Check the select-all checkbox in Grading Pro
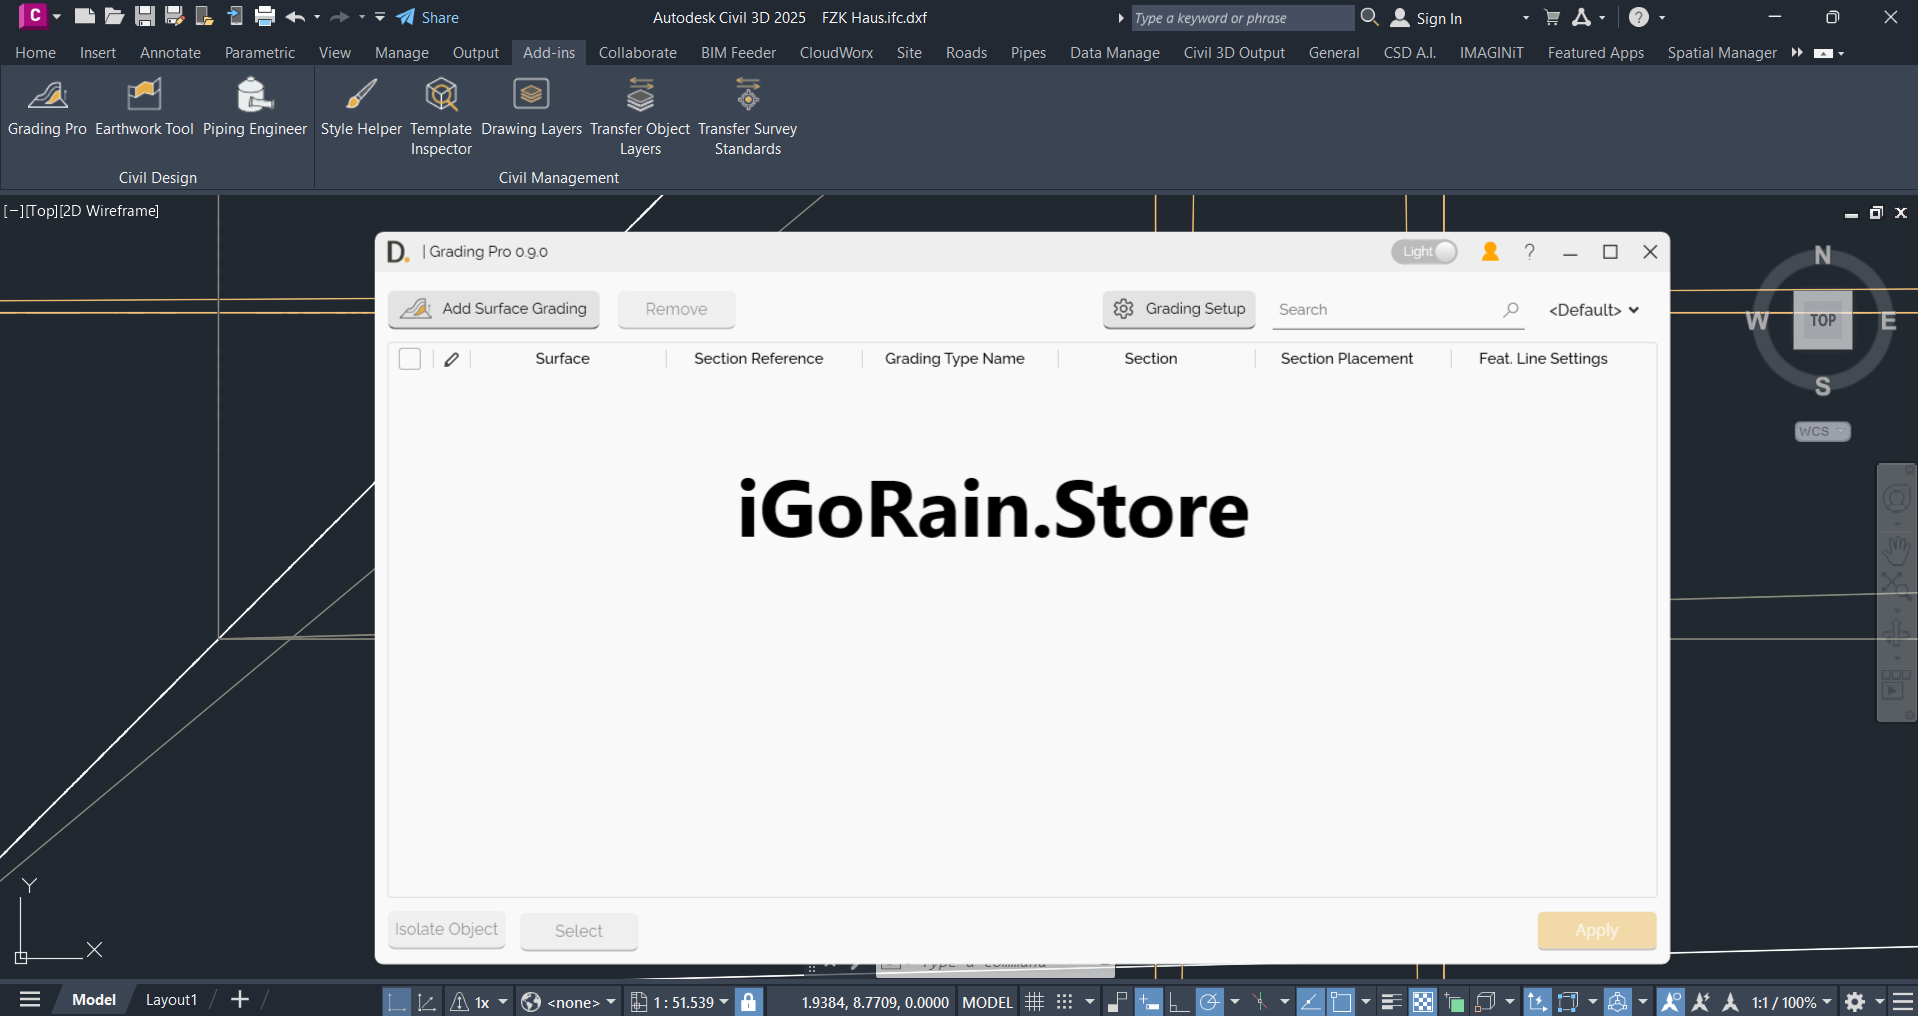Image resolution: width=1918 pixels, height=1016 pixels. (x=409, y=358)
